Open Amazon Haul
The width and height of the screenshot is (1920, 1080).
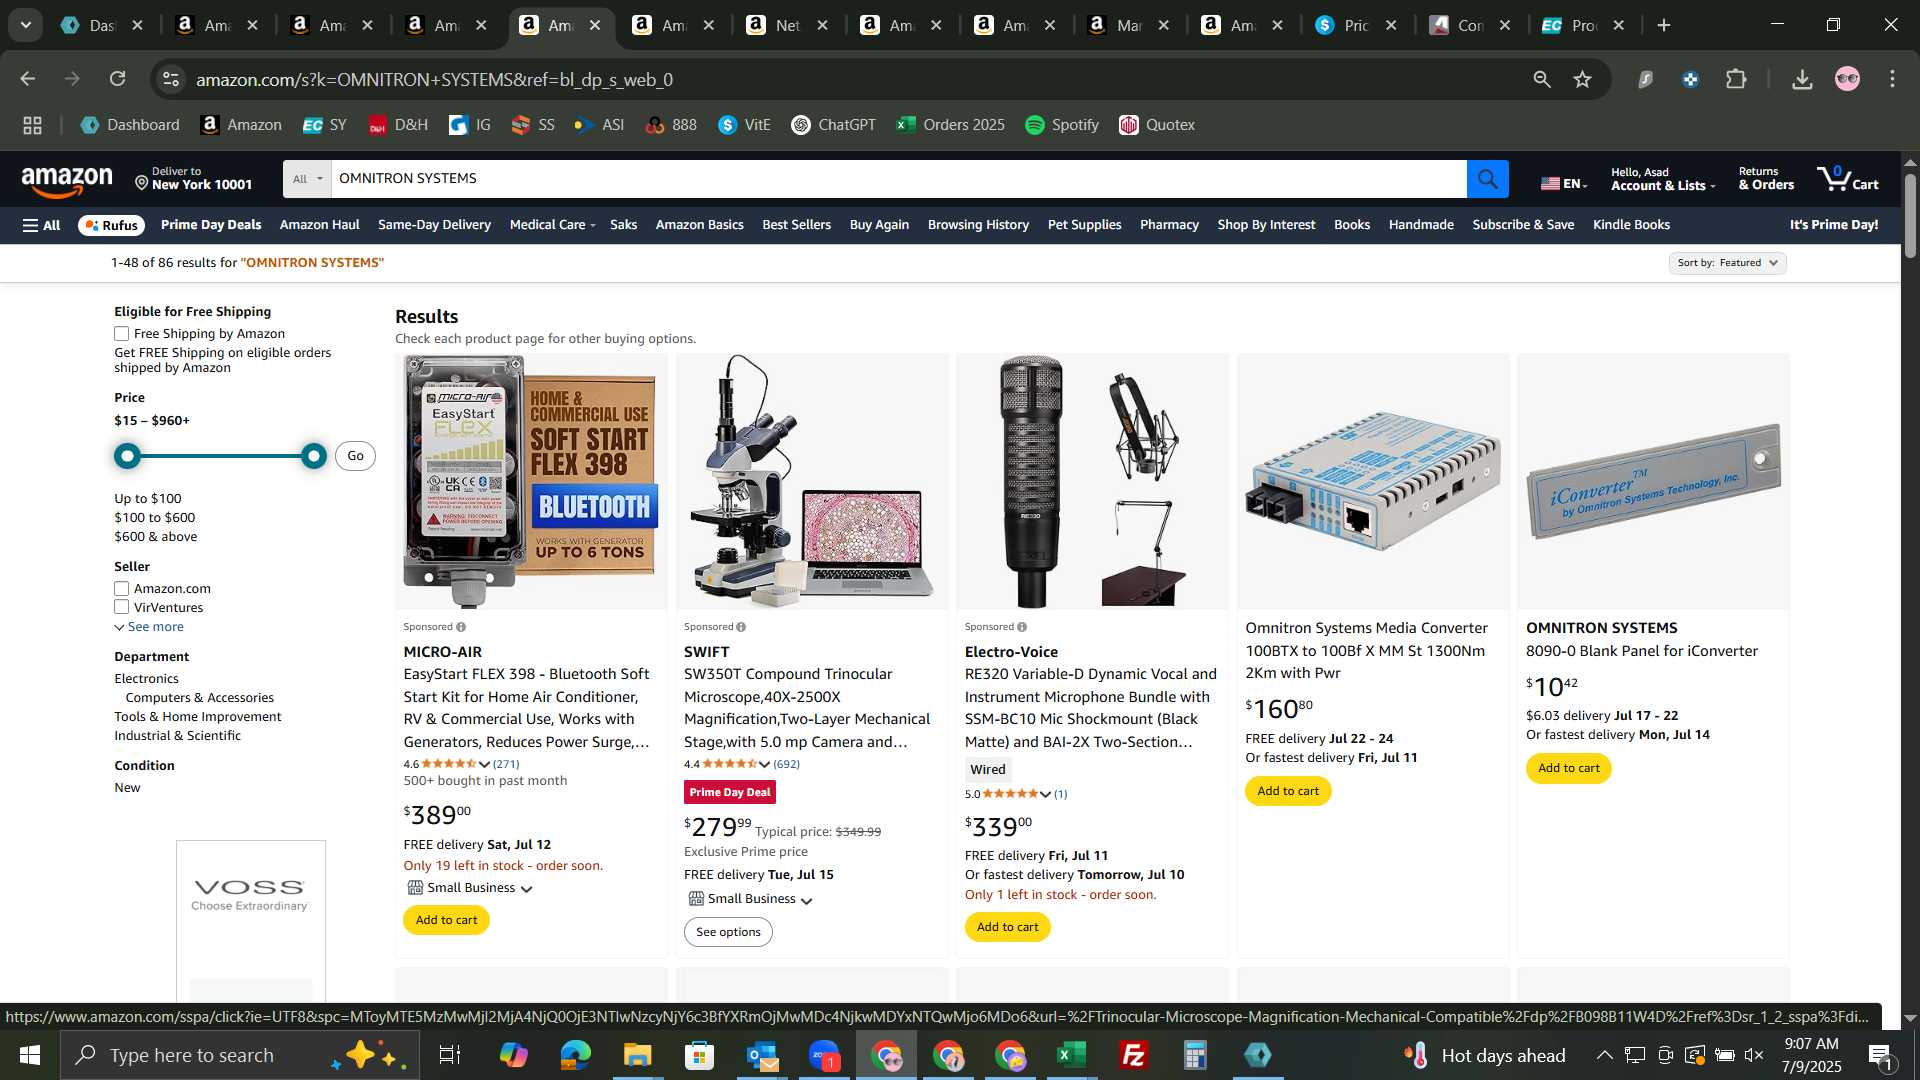(x=319, y=225)
